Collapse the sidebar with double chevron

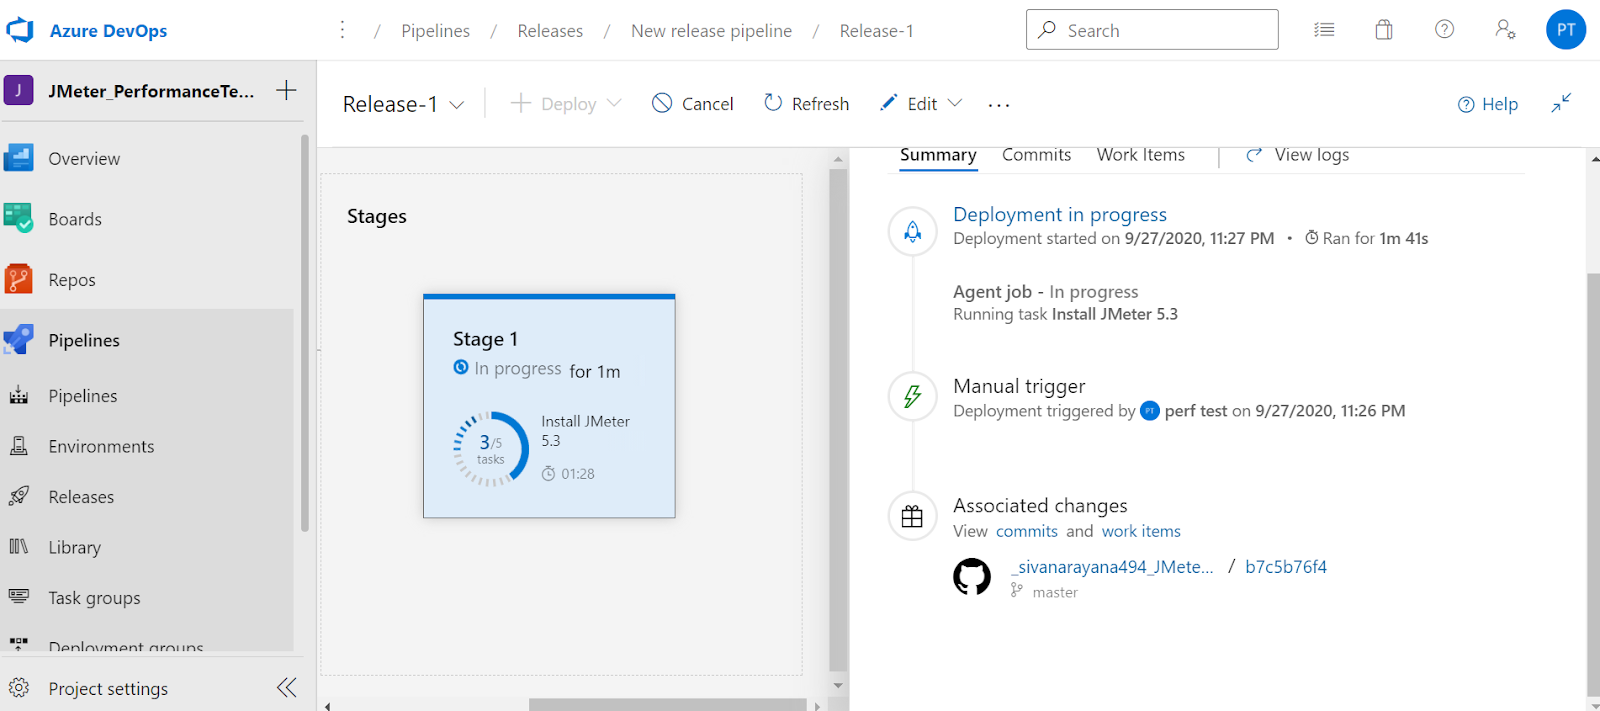[287, 688]
